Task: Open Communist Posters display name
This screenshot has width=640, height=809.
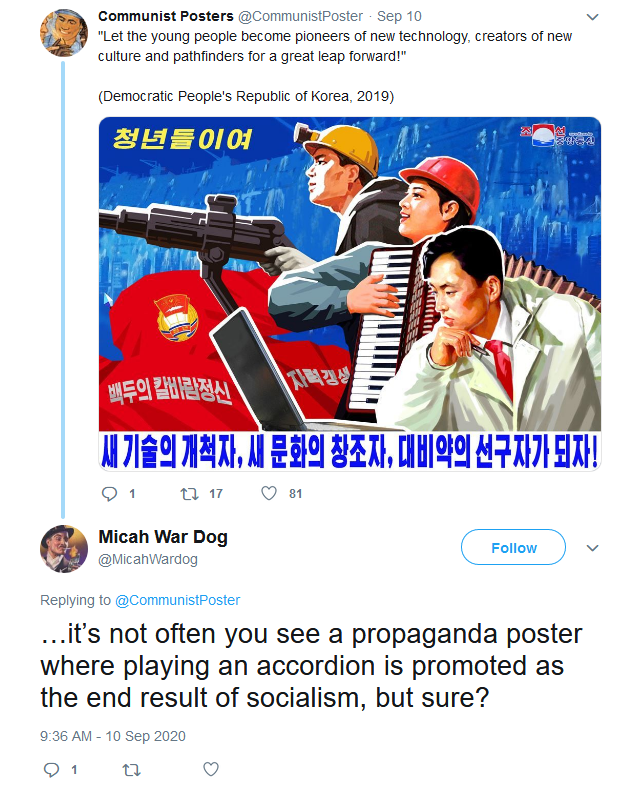Action: click(x=166, y=16)
